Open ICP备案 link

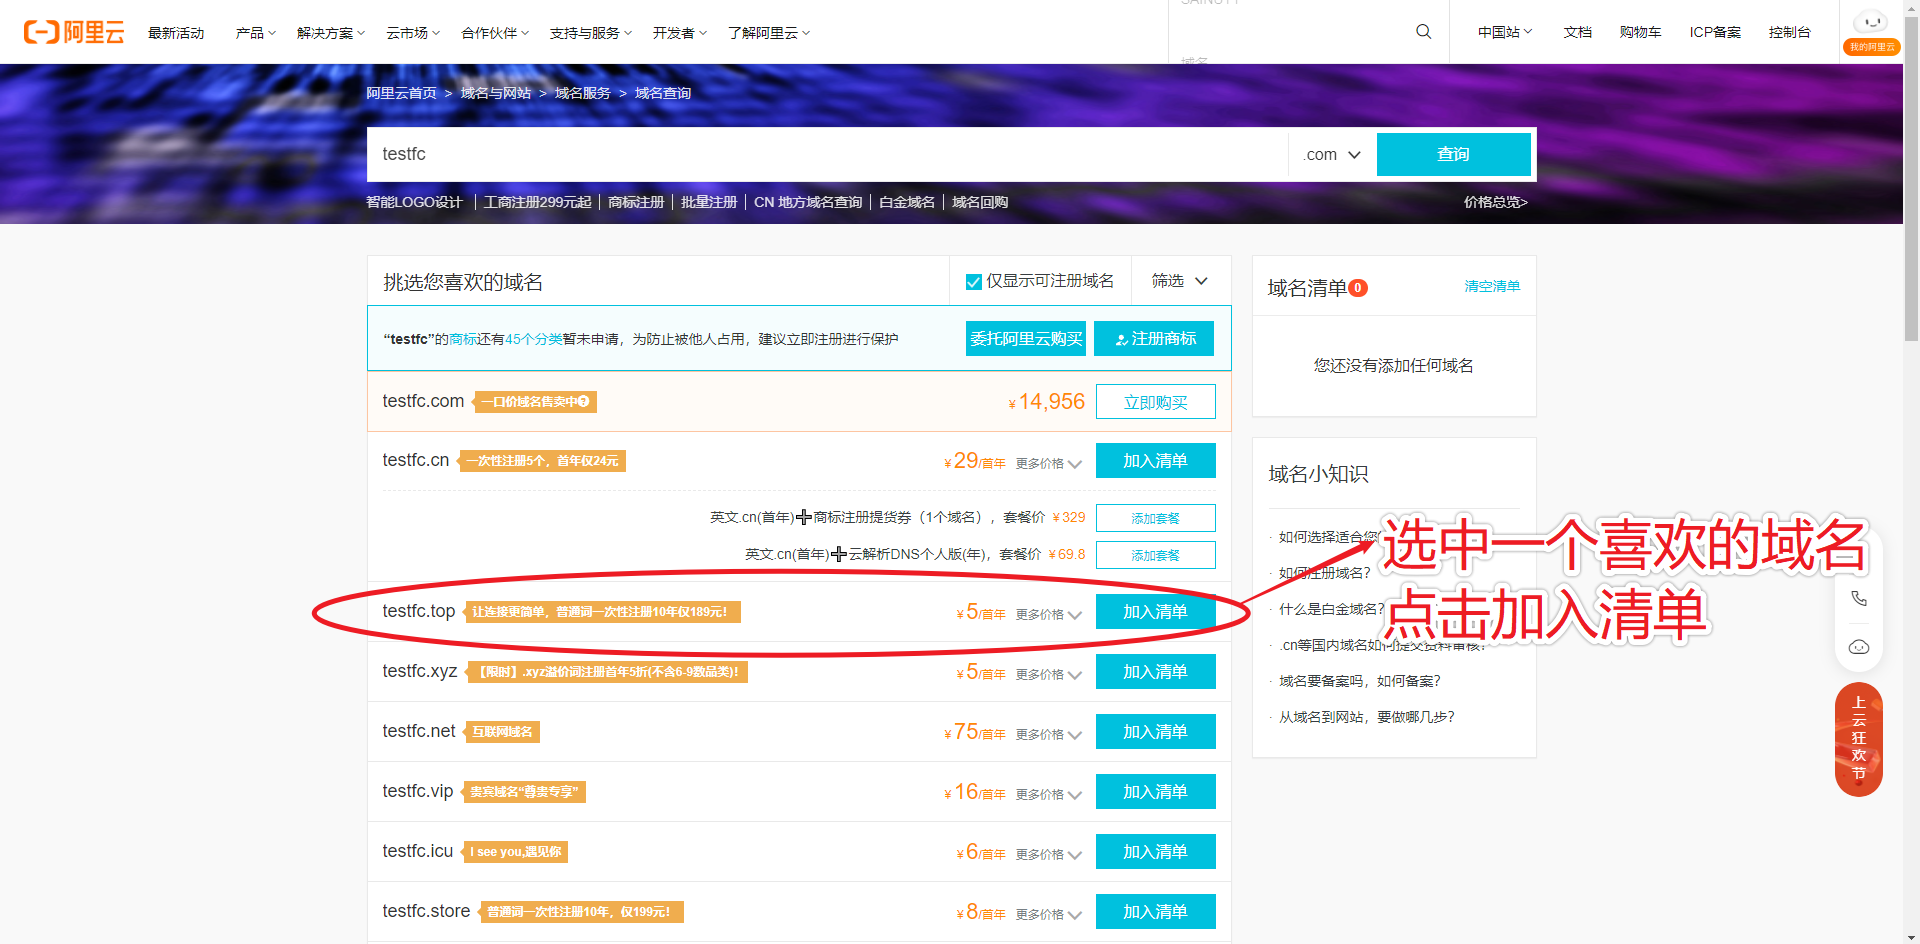(1715, 32)
